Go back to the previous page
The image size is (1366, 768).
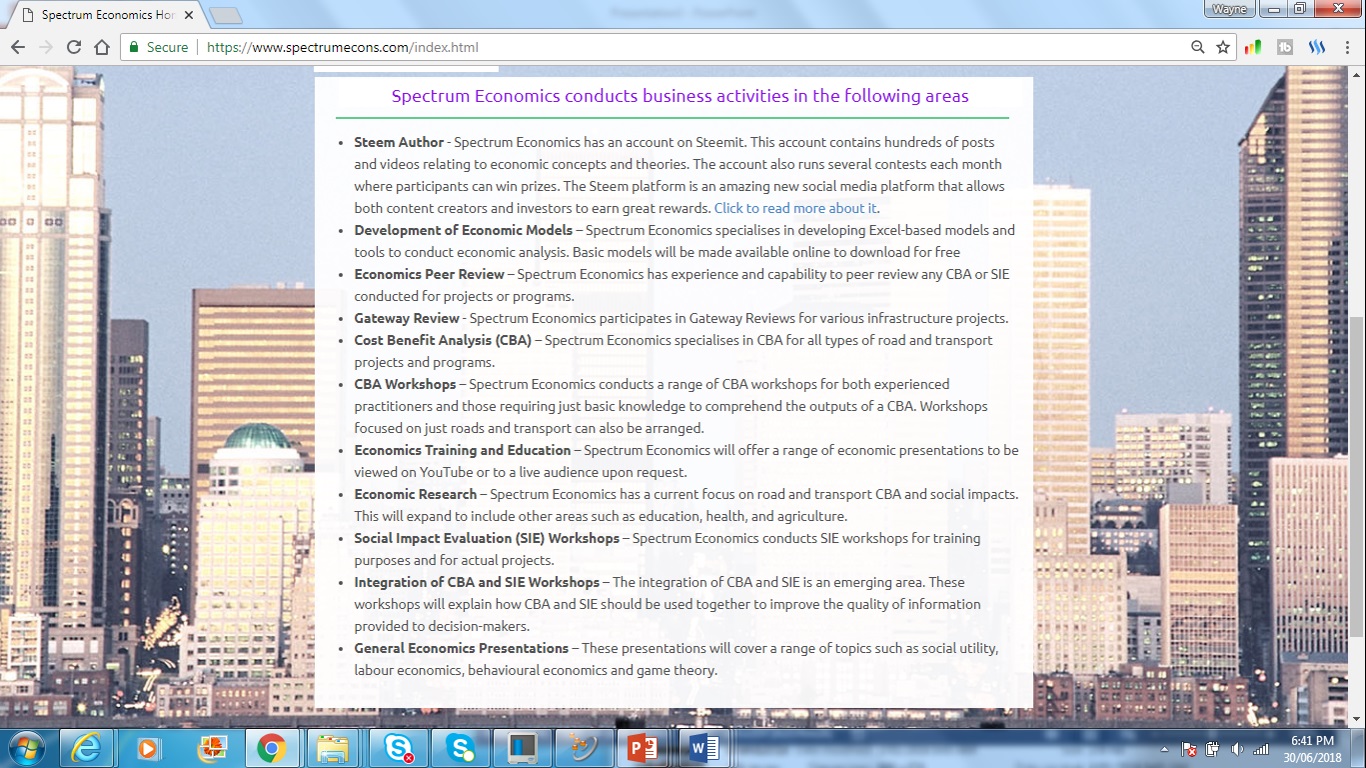click(x=18, y=47)
